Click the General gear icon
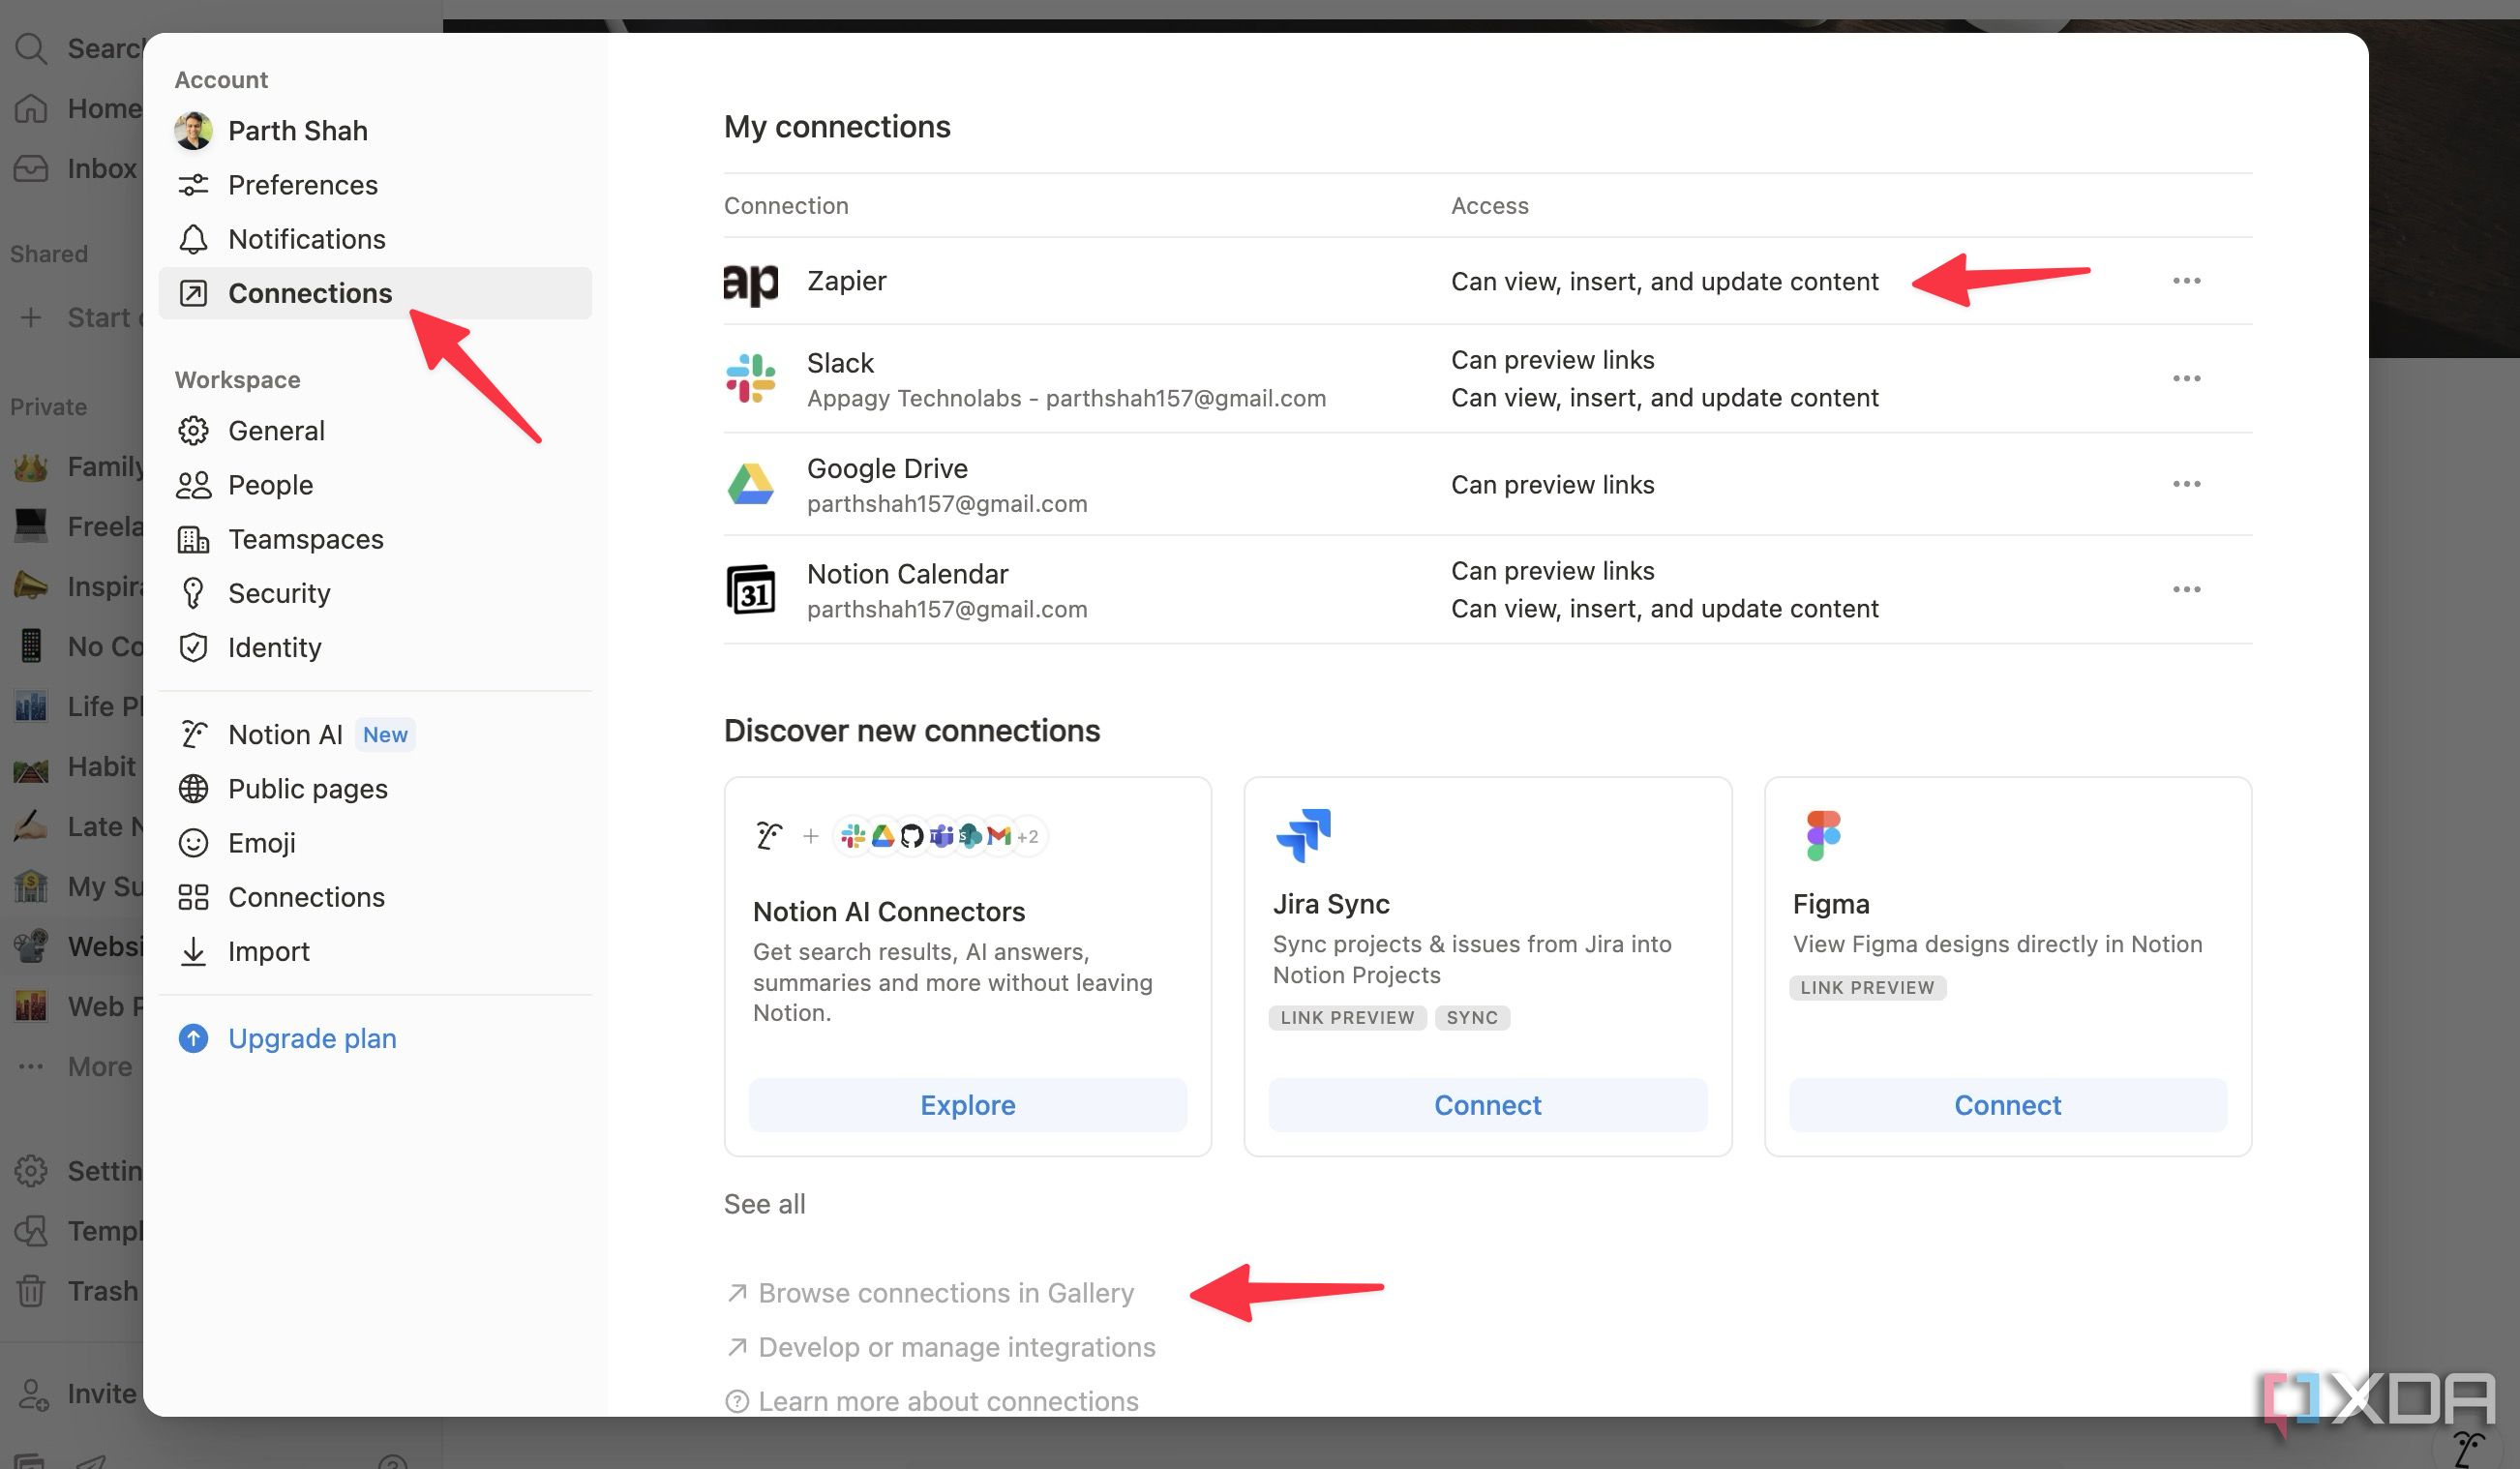The height and width of the screenshot is (1469, 2520). (x=193, y=431)
